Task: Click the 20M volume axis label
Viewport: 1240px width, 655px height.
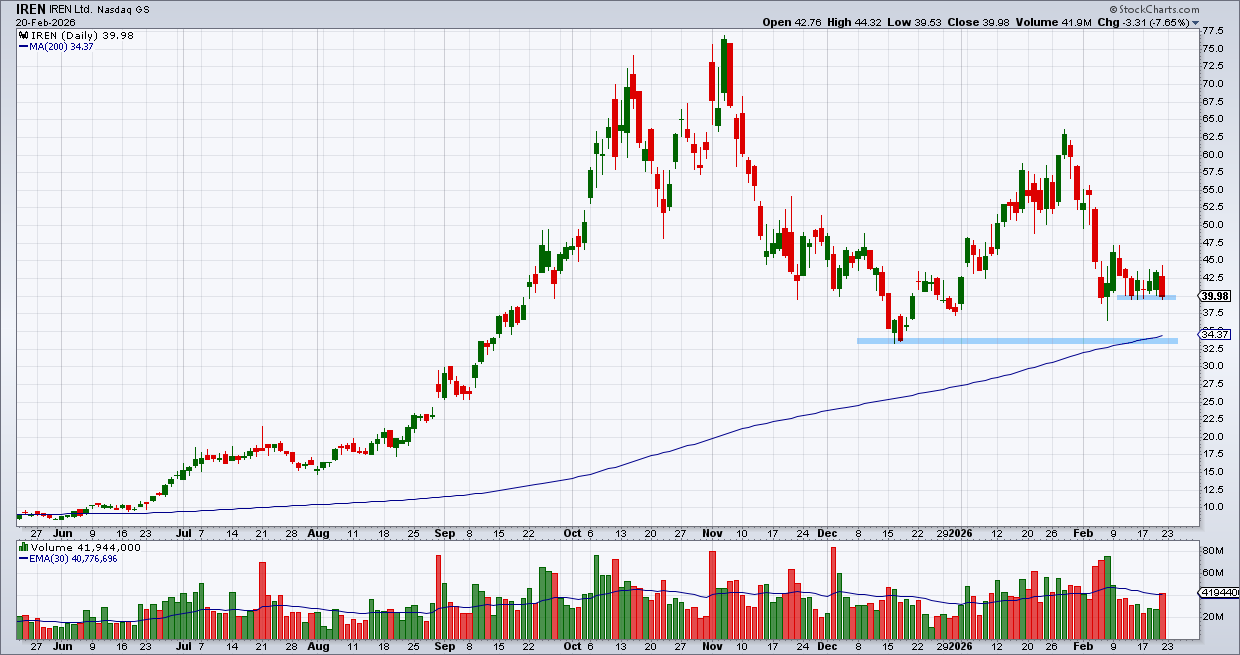Action: pos(1213,617)
